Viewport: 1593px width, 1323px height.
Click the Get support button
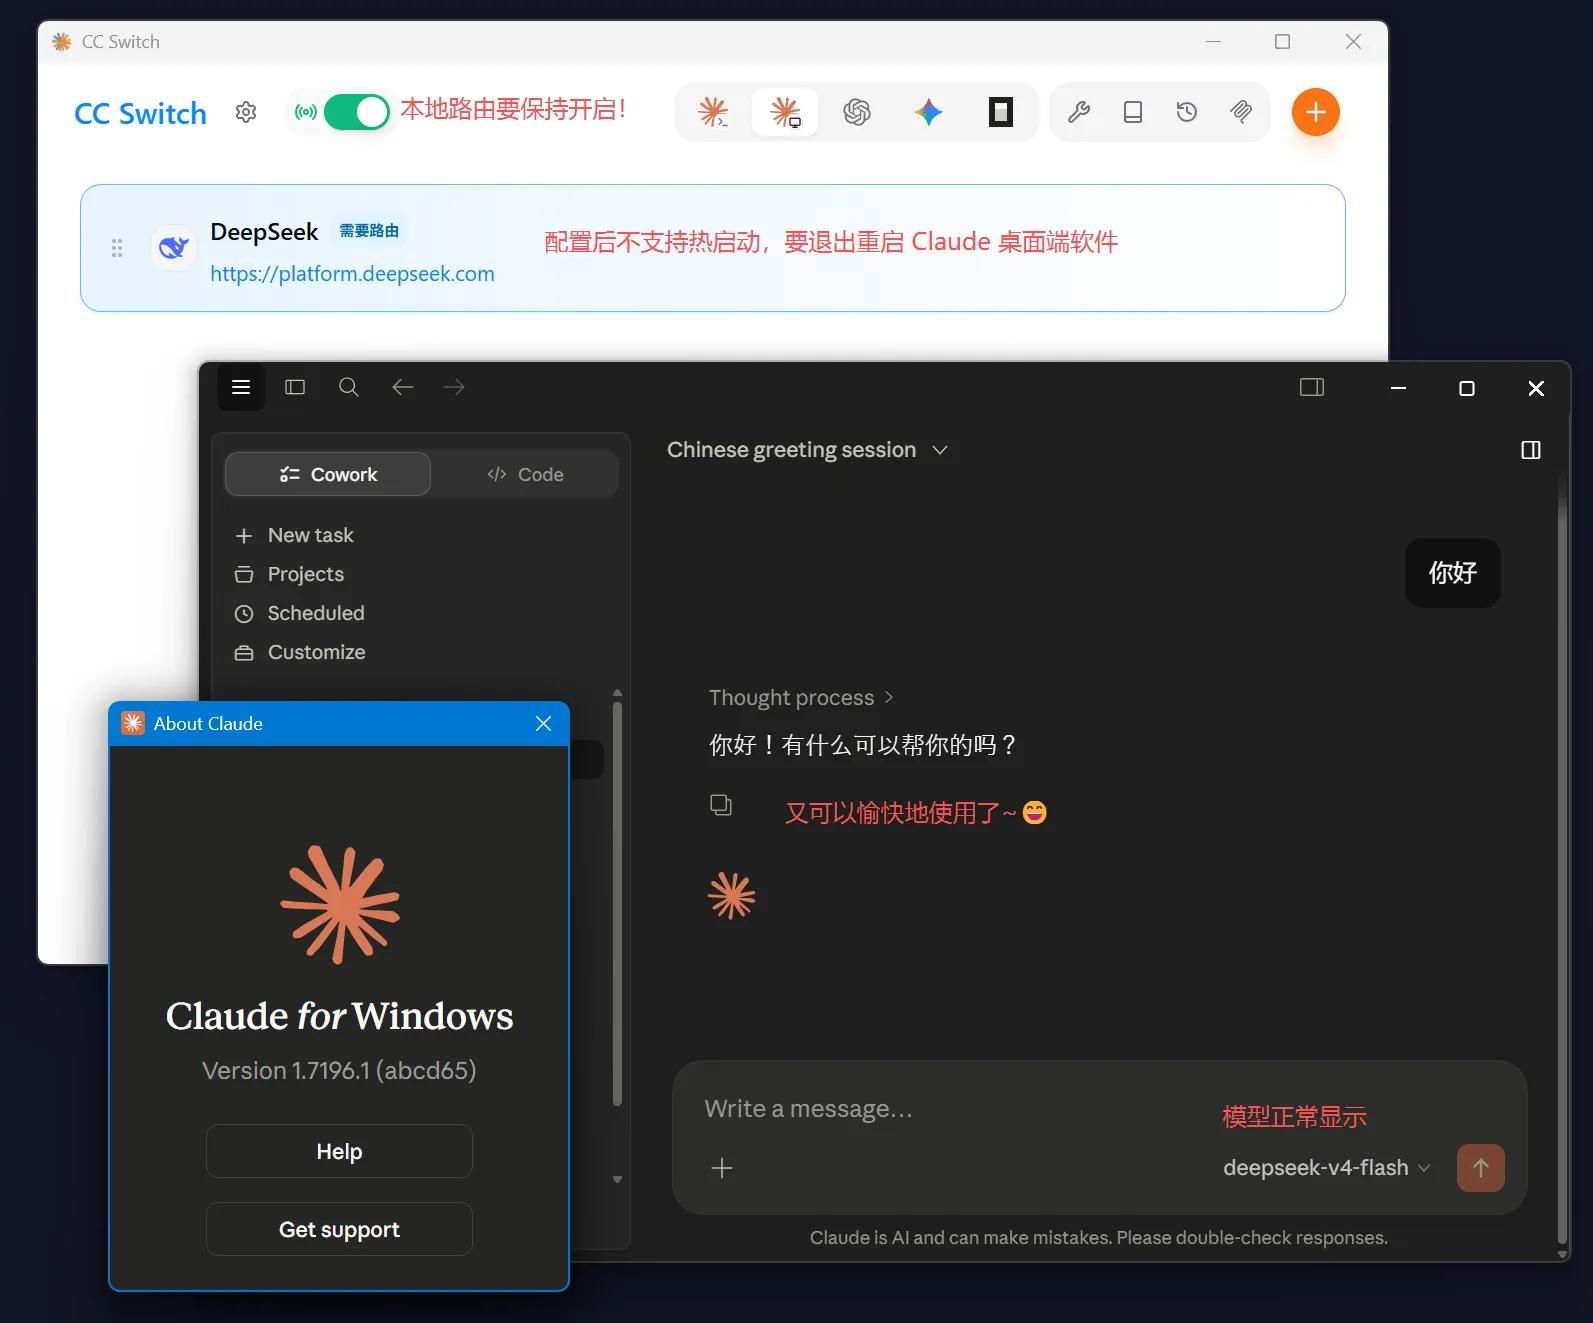(339, 1229)
